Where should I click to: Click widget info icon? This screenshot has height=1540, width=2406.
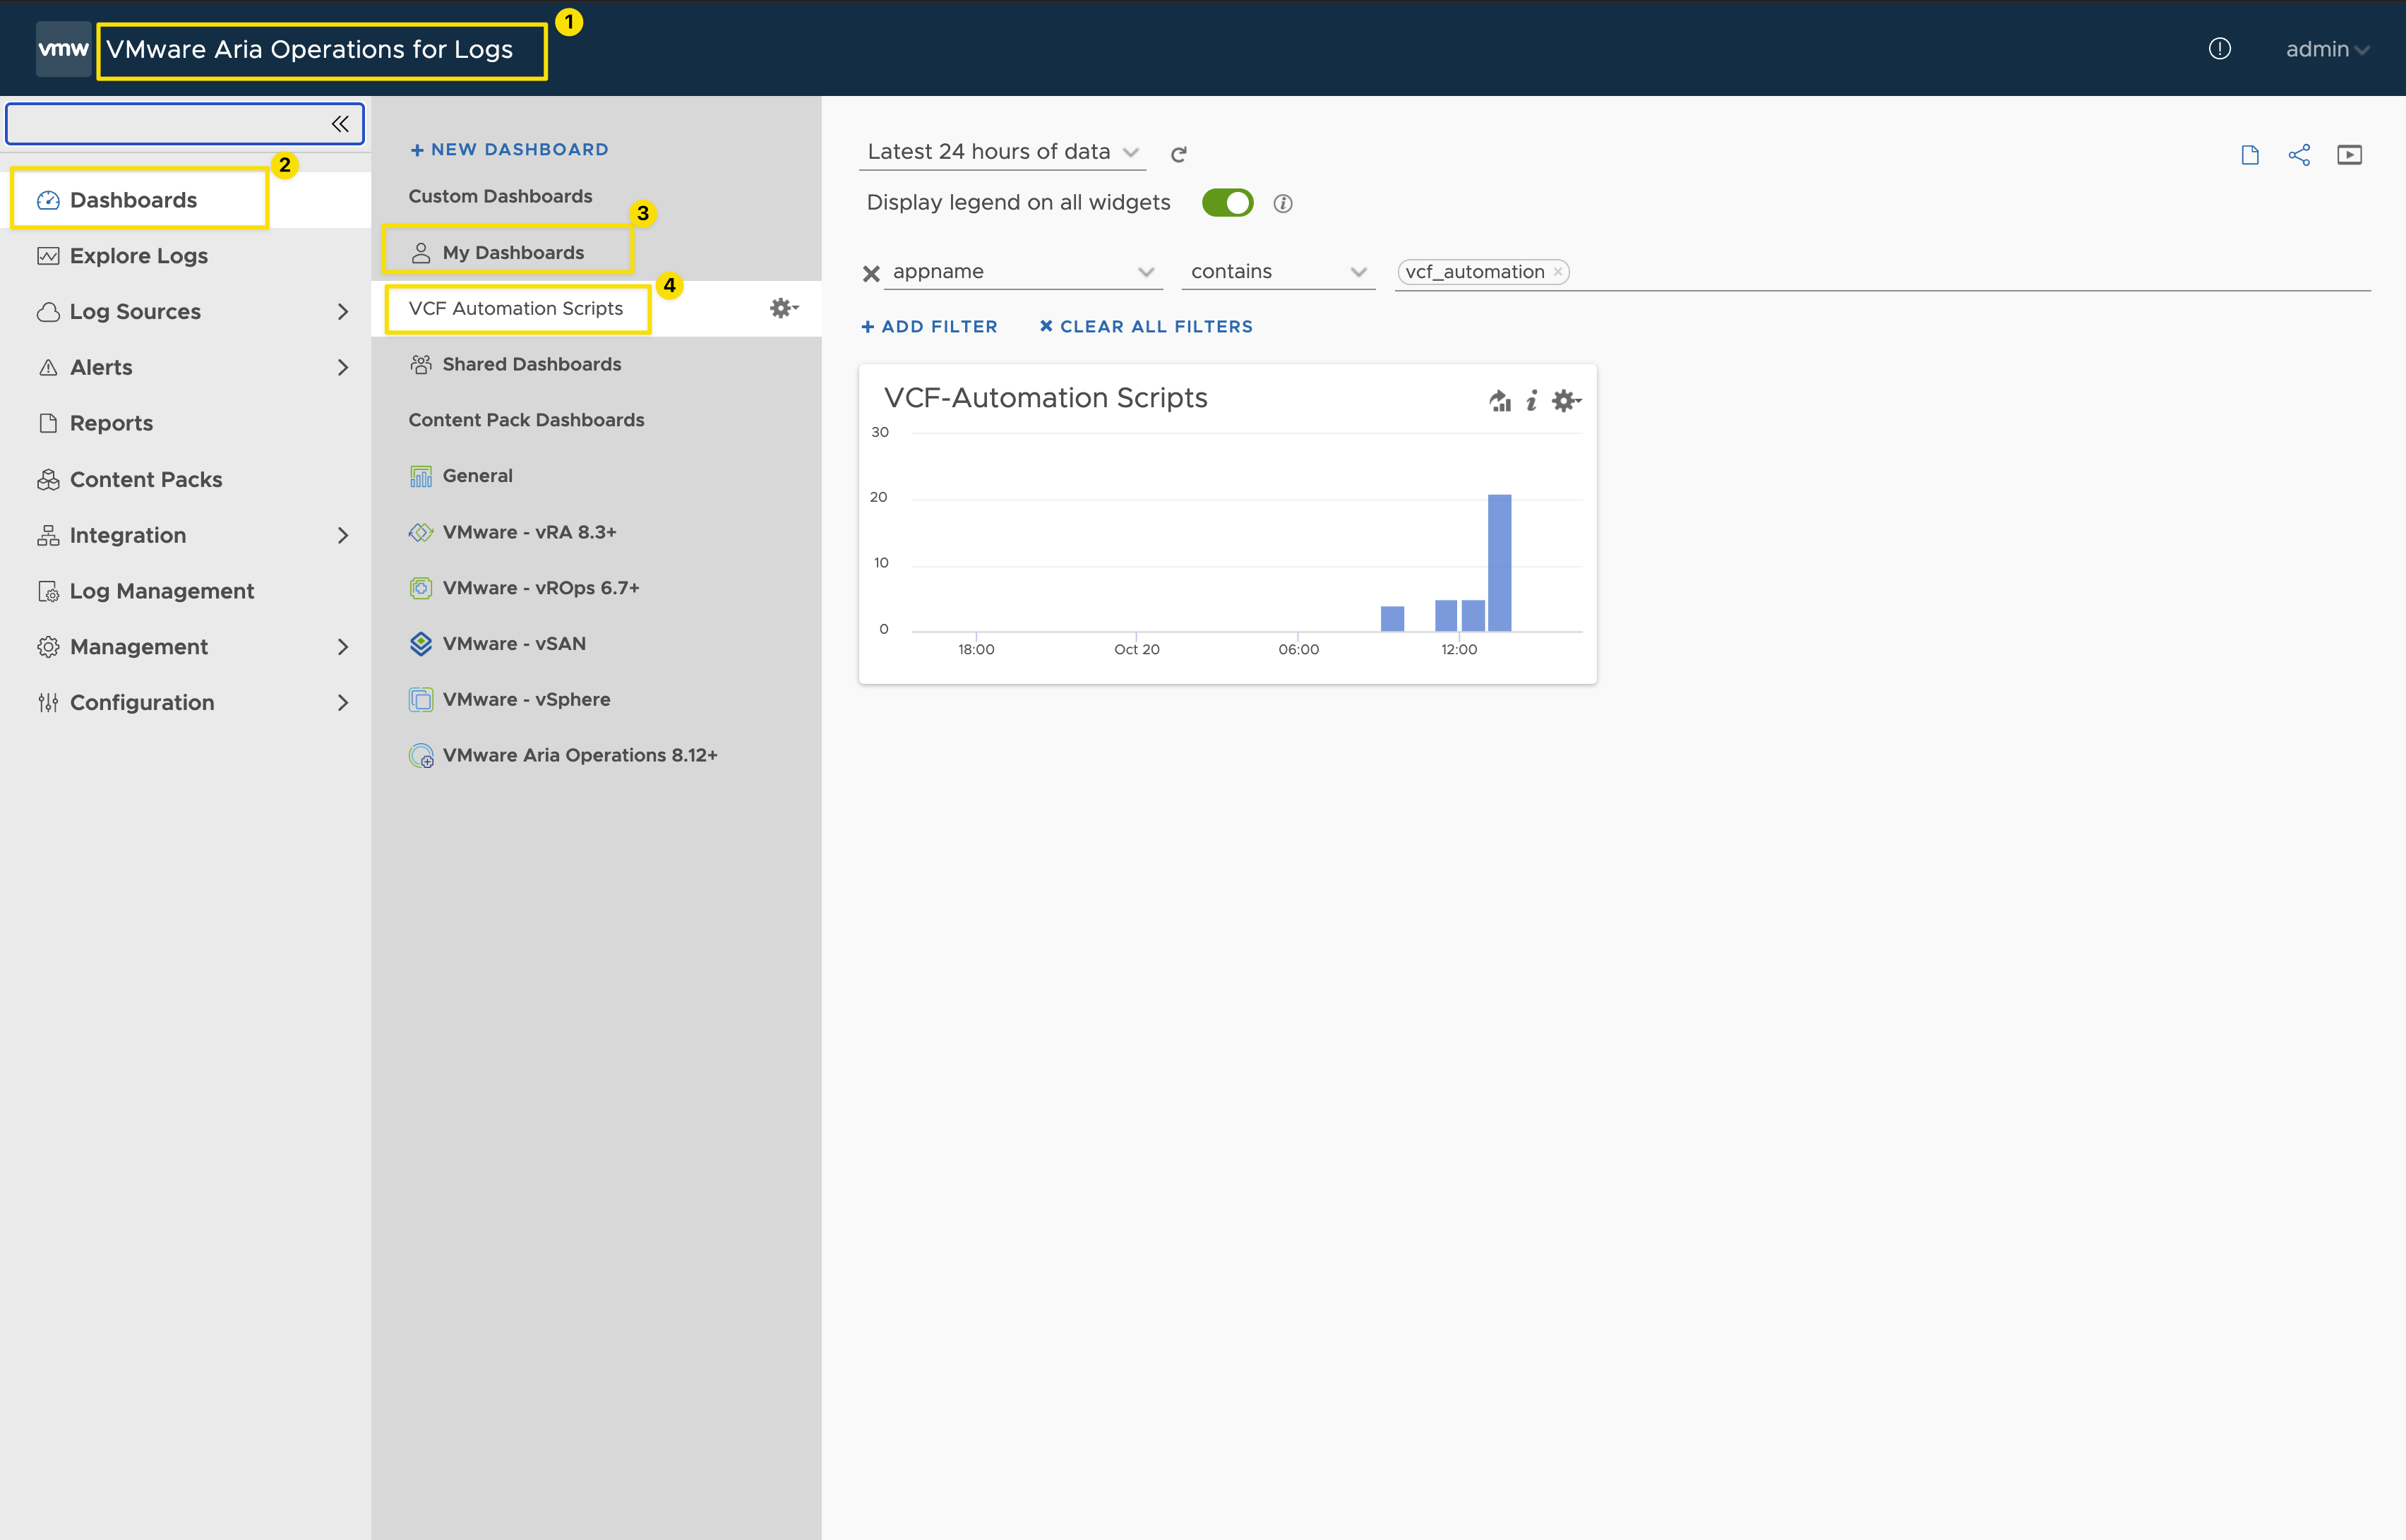(1531, 401)
